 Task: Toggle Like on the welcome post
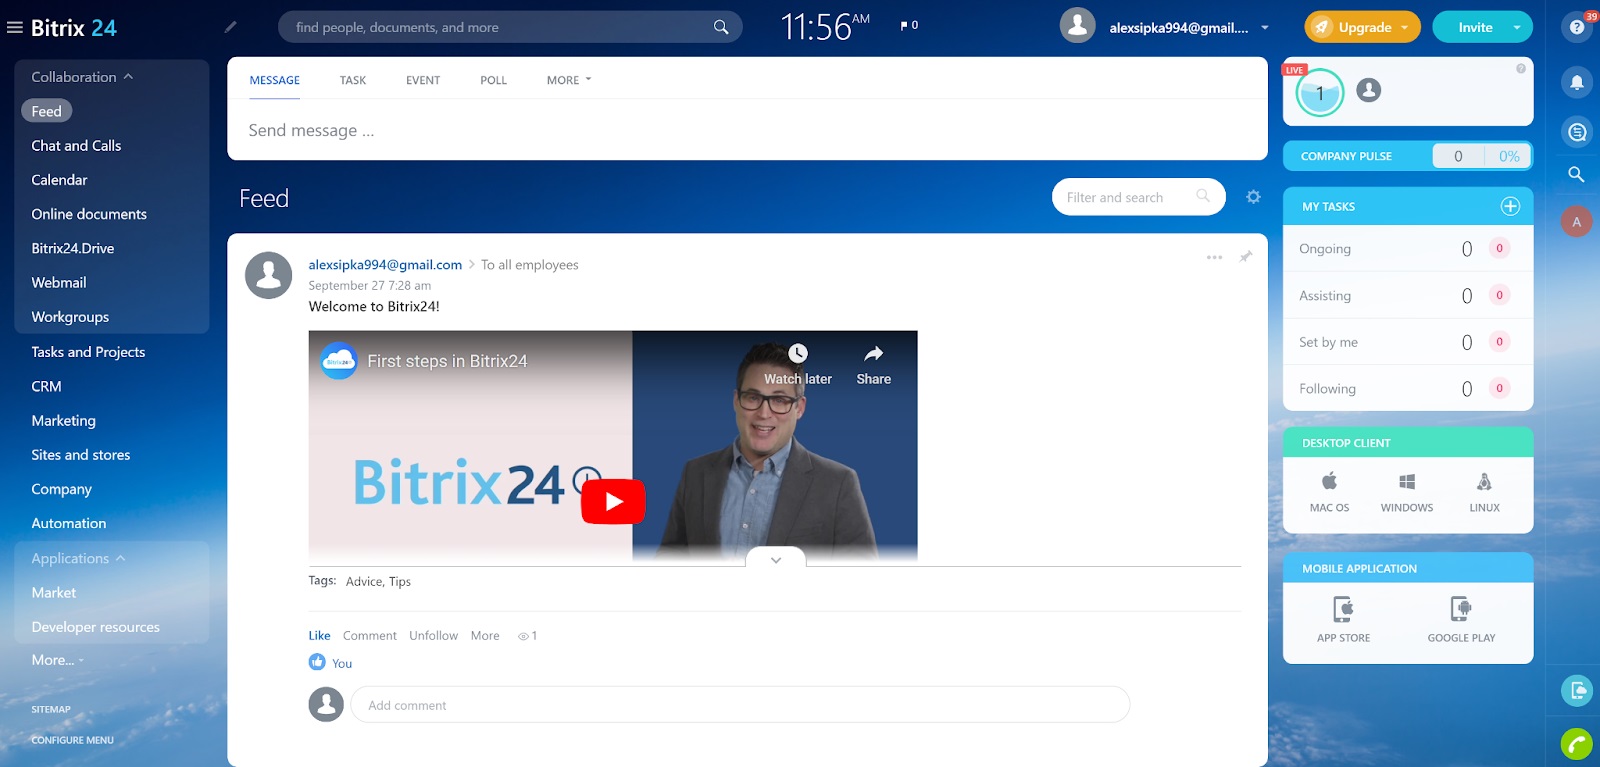pyautogui.click(x=319, y=635)
